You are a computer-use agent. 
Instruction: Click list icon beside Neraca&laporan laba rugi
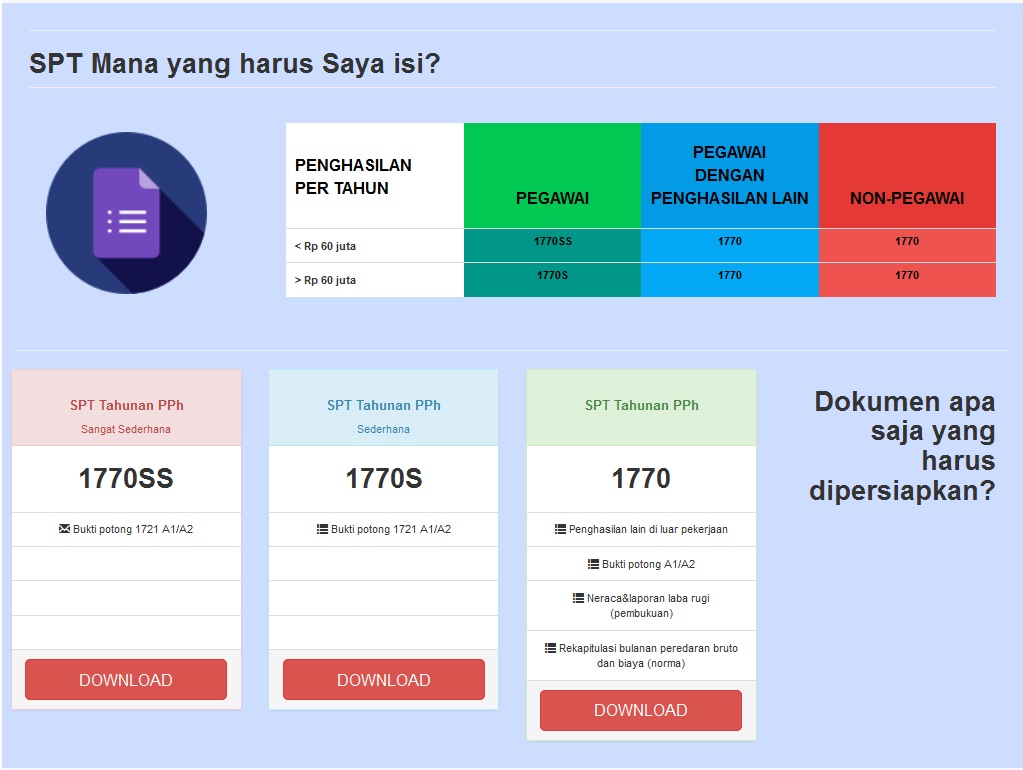[578, 598]
